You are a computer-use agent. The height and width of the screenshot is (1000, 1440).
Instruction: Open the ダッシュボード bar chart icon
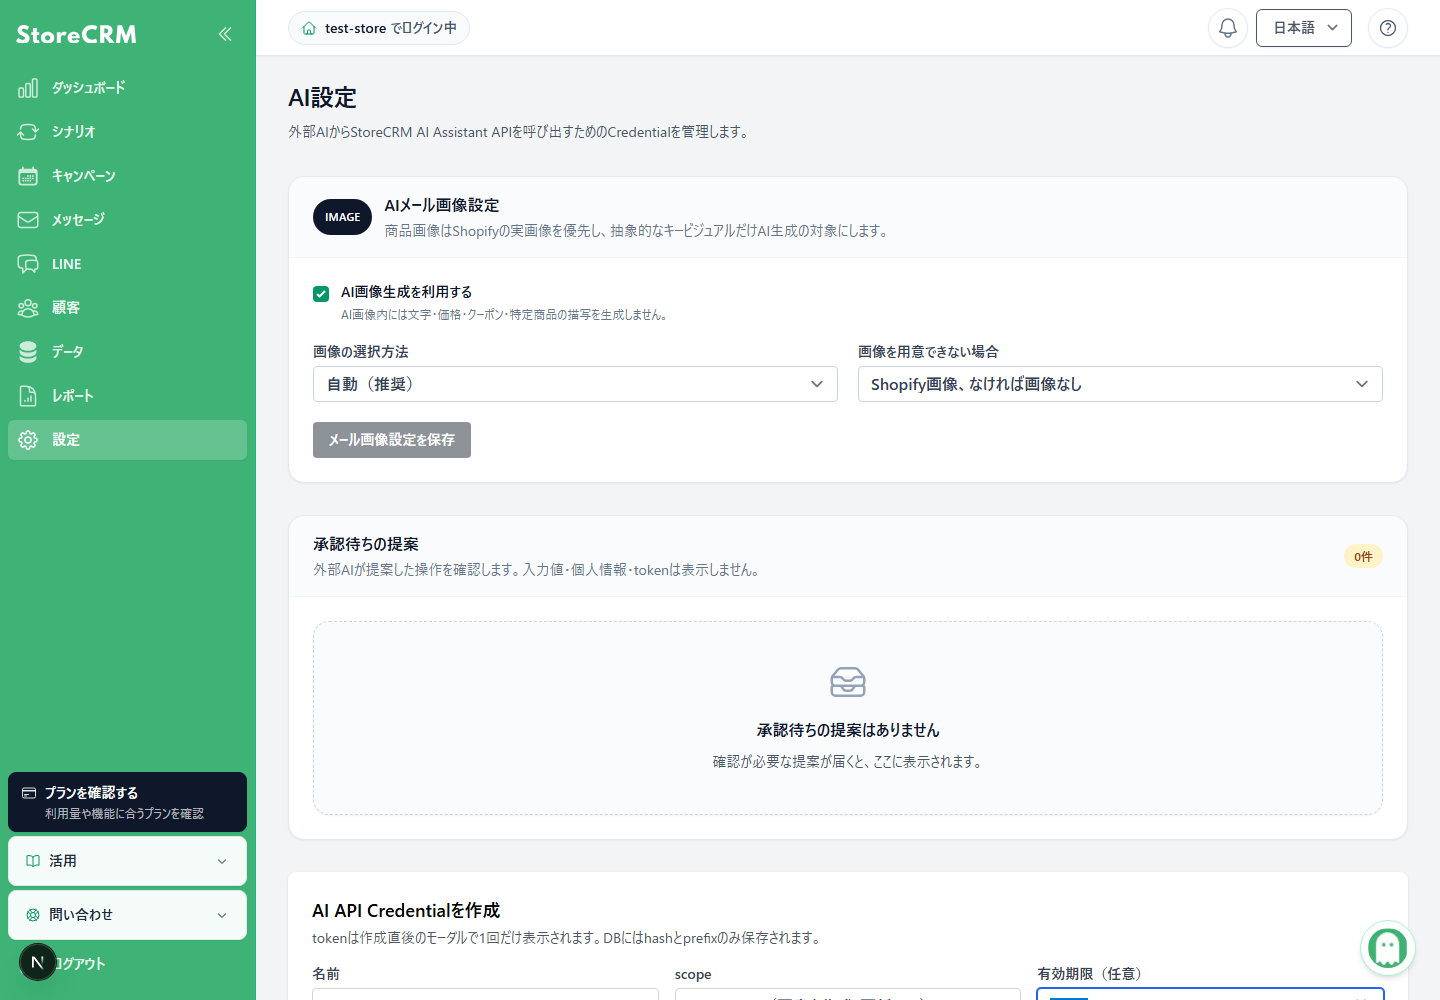(28, 88)
